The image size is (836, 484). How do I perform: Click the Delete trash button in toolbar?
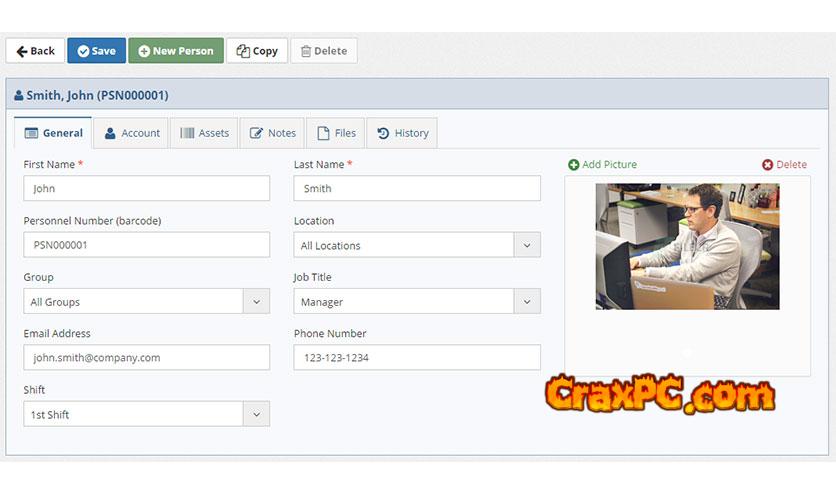323,51
